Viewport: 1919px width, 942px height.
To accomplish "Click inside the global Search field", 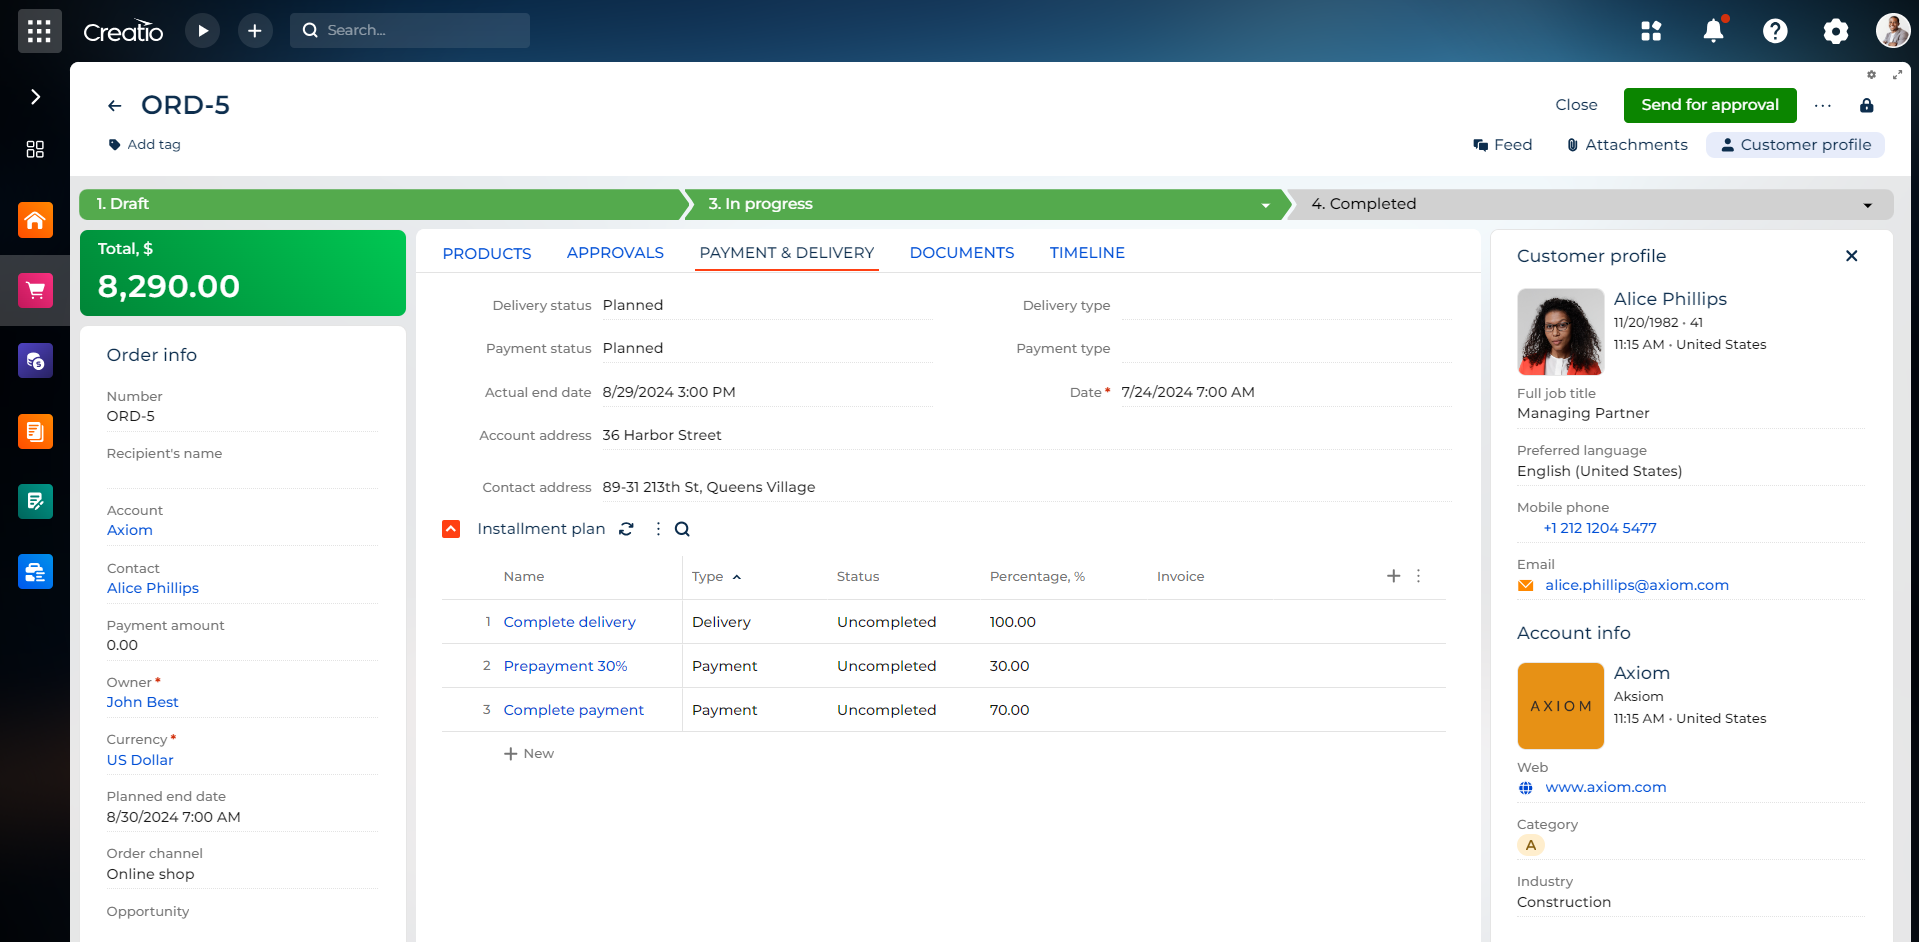I will 410,30.
